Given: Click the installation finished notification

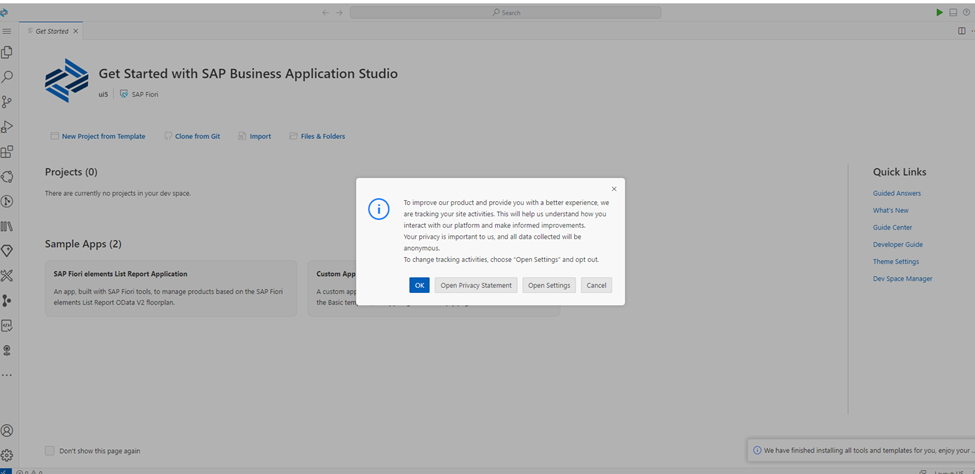Looking at the screenshot, I should 861,450.
